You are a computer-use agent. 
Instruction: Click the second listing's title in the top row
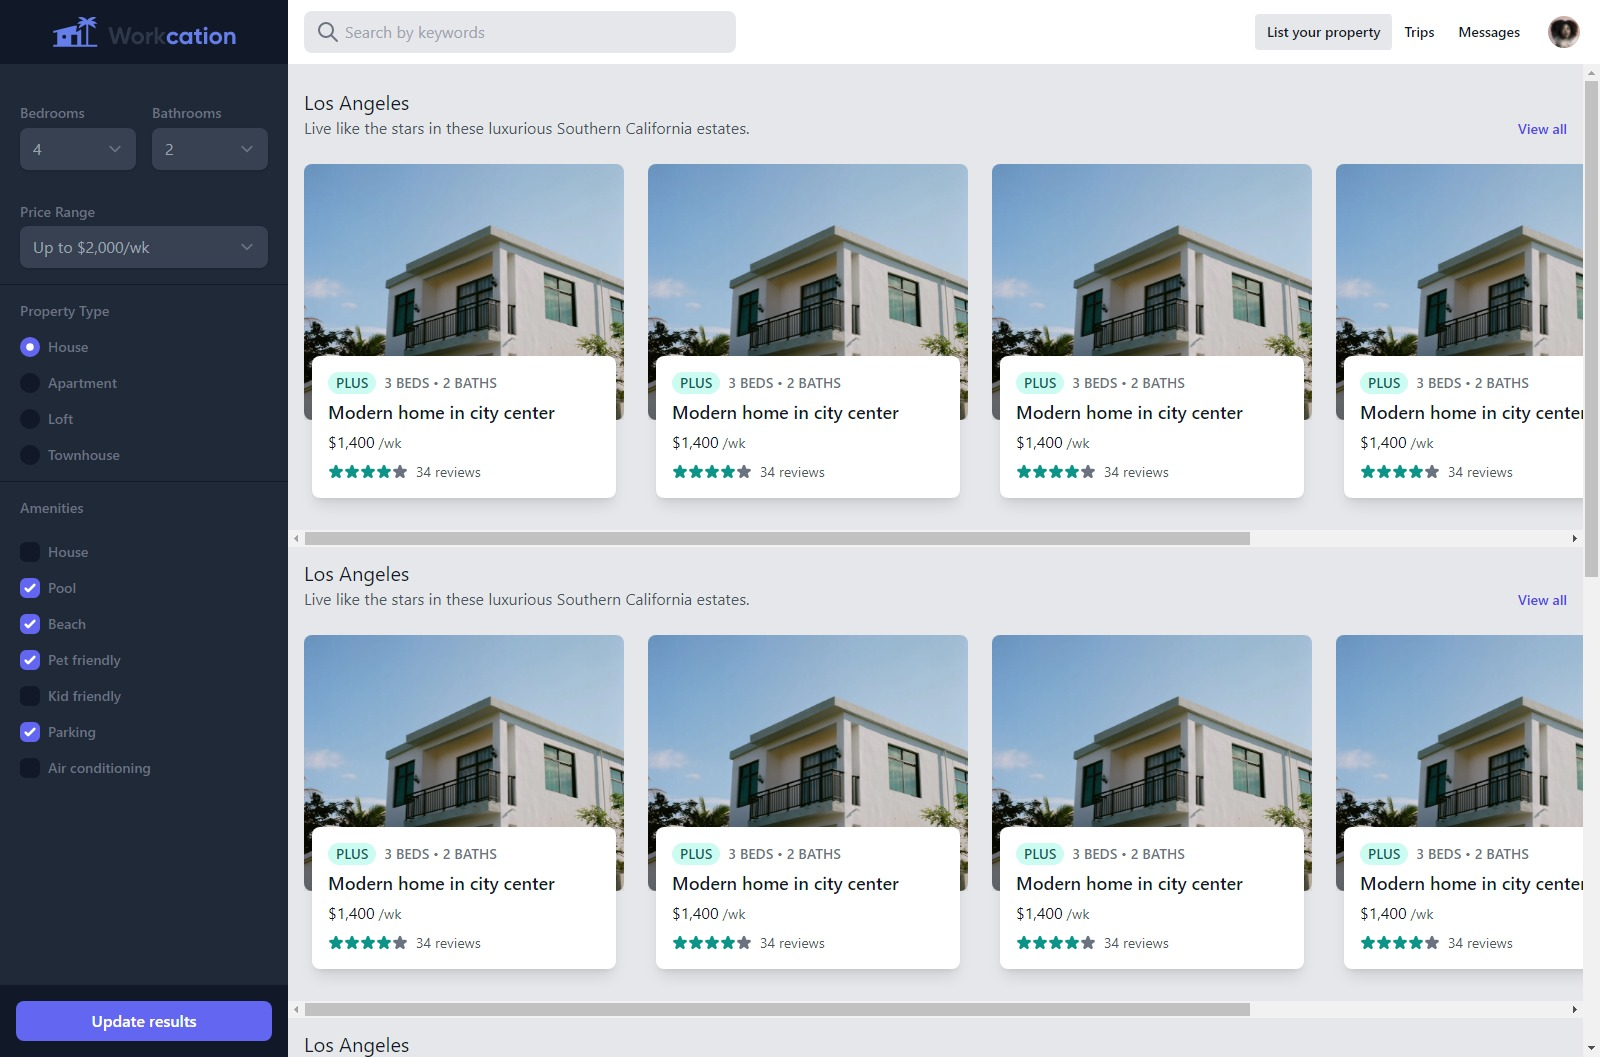coord(785,412)
